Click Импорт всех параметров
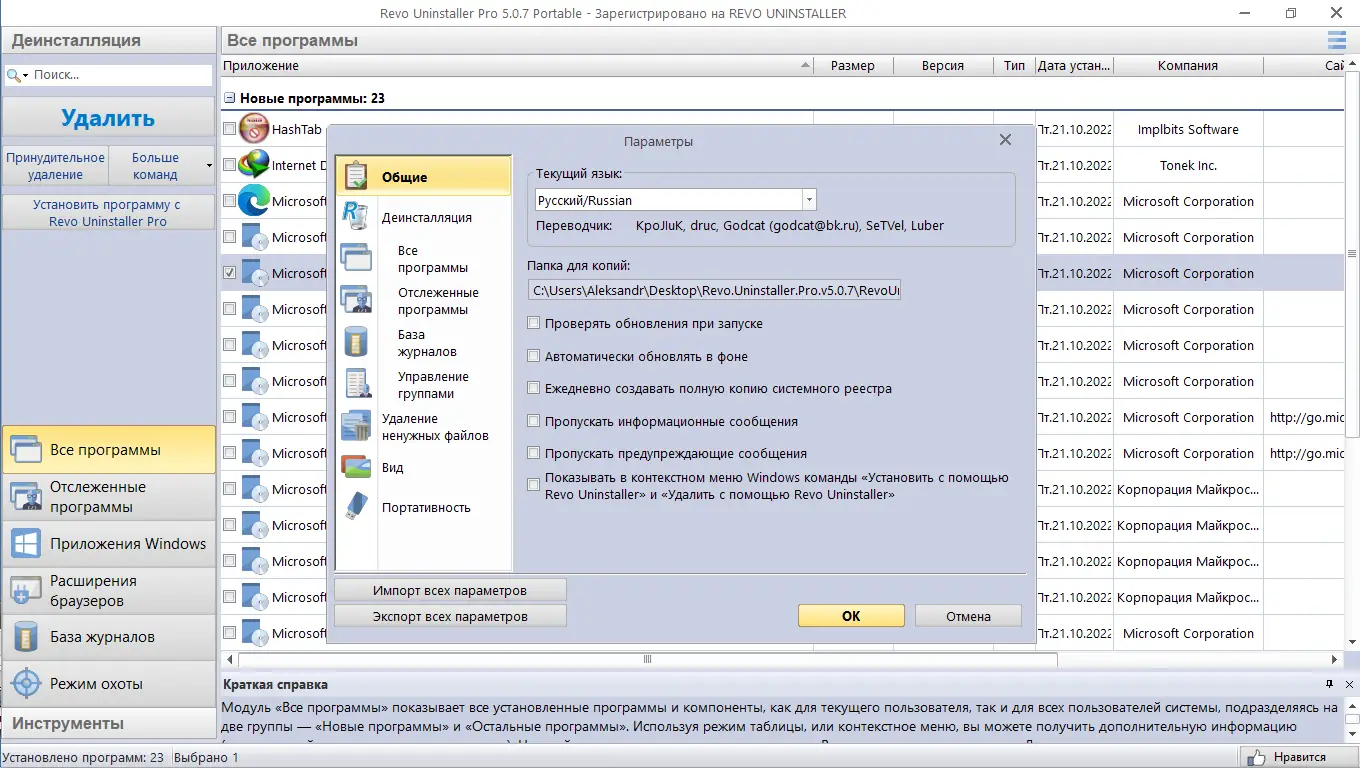Viewport: 1360px width, 768px height. point(450,590)
